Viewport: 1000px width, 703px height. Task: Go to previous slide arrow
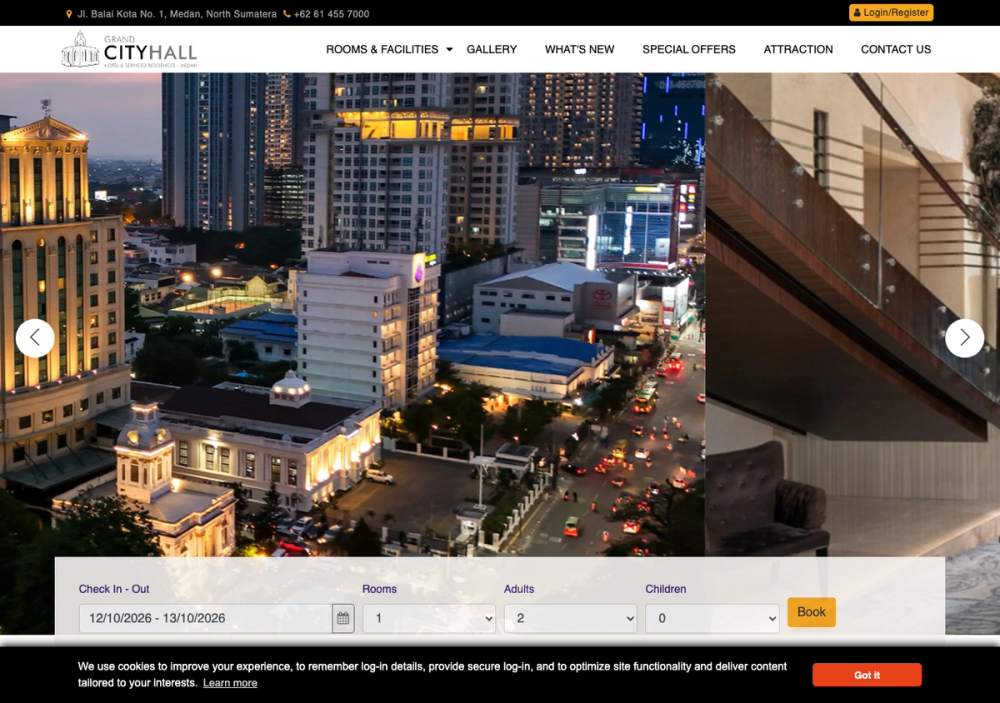(x=35, y=337)
